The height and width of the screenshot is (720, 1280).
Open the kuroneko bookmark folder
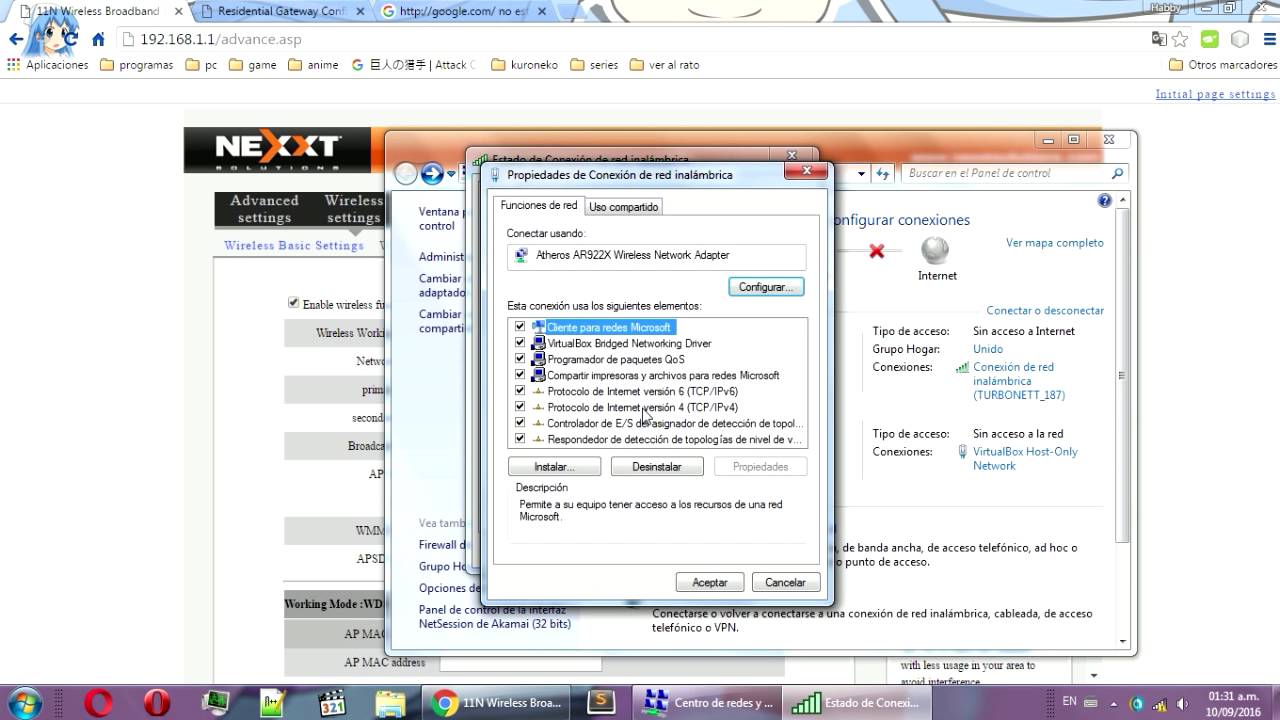(x=523, y=65)
